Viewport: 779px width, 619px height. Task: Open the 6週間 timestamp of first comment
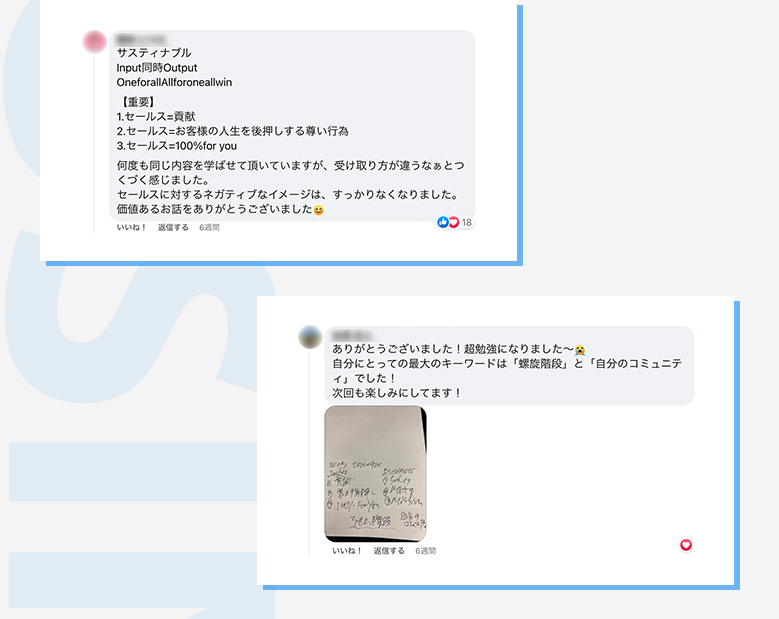coord(209,228)
